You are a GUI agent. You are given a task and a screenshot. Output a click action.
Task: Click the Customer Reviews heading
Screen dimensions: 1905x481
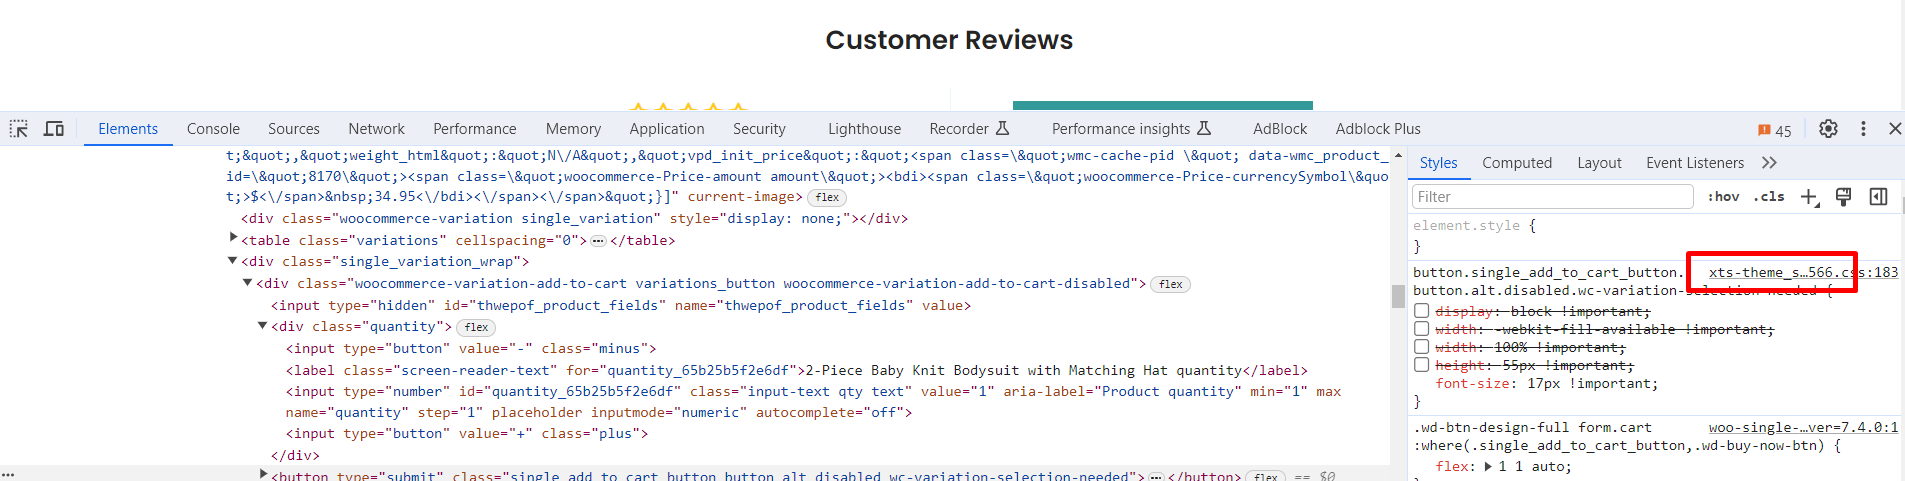click(949, 40)
